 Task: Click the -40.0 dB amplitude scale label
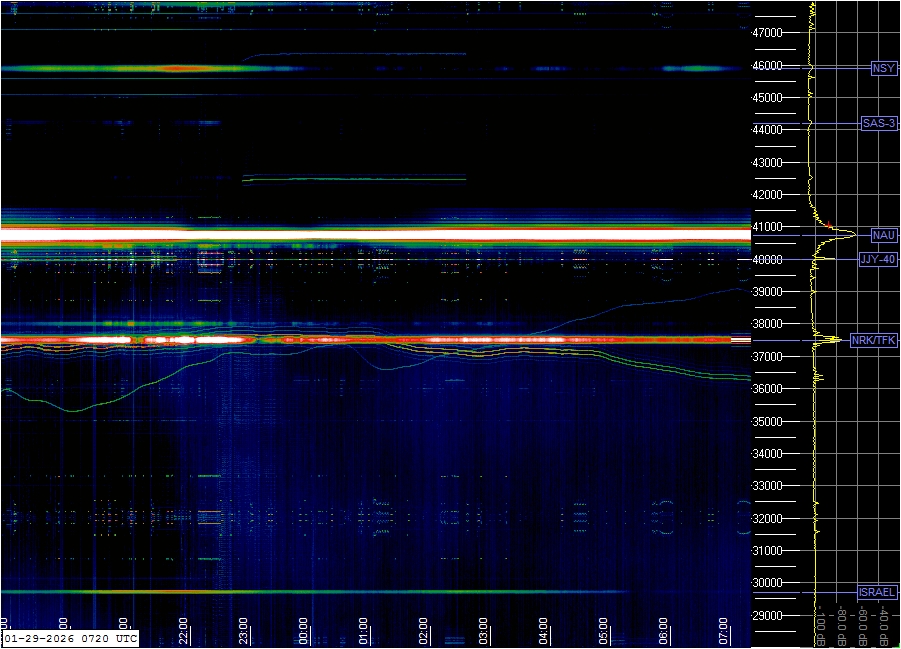pos(885,624)
